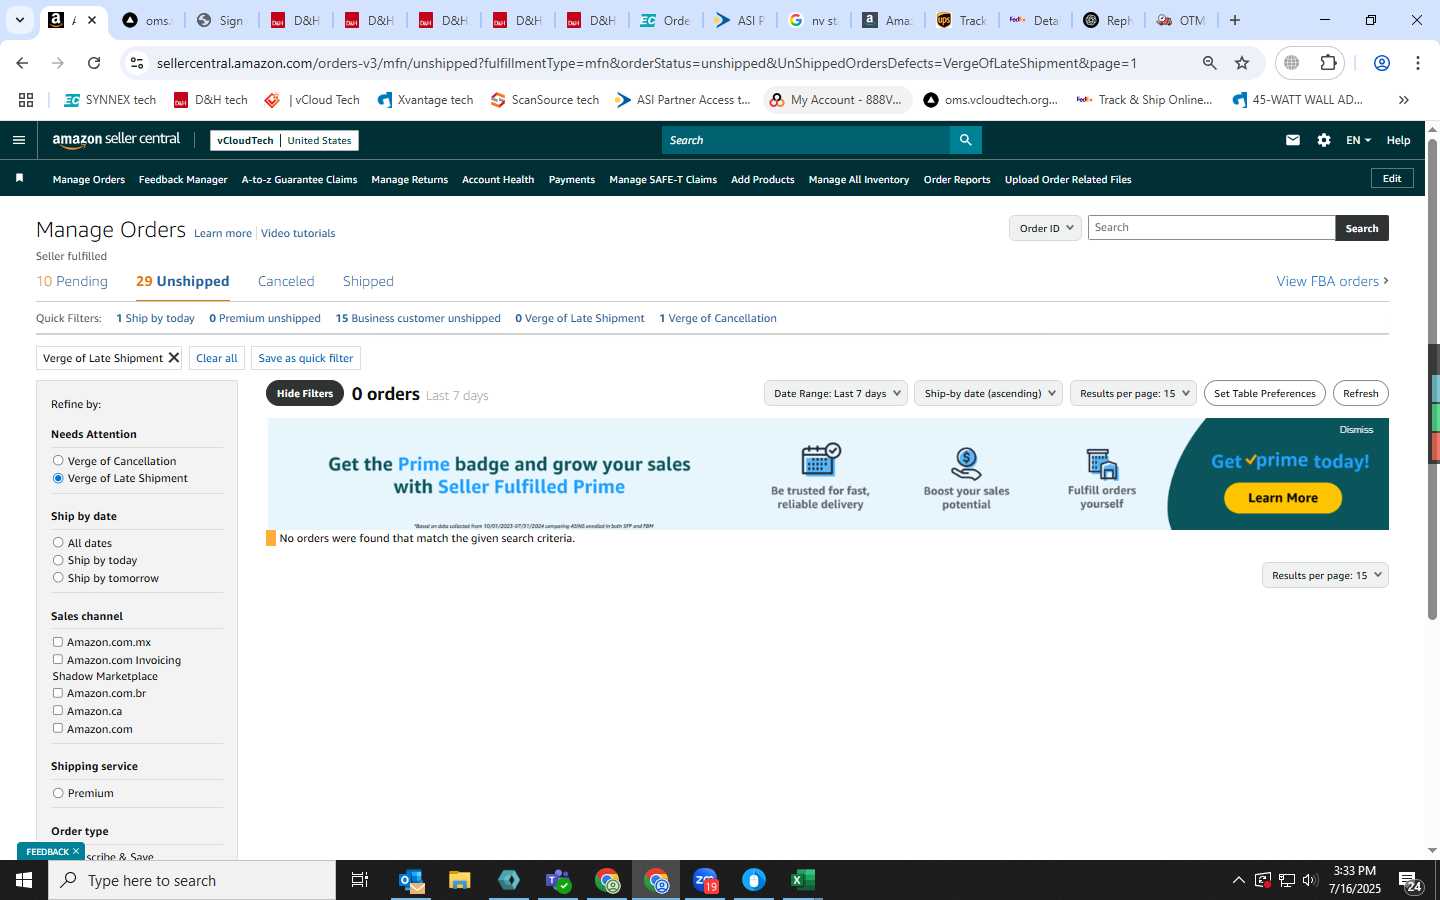Open new browser tab with plus icon
1440x900 pixels.
pyautogui.click(x=1235, y=20)
